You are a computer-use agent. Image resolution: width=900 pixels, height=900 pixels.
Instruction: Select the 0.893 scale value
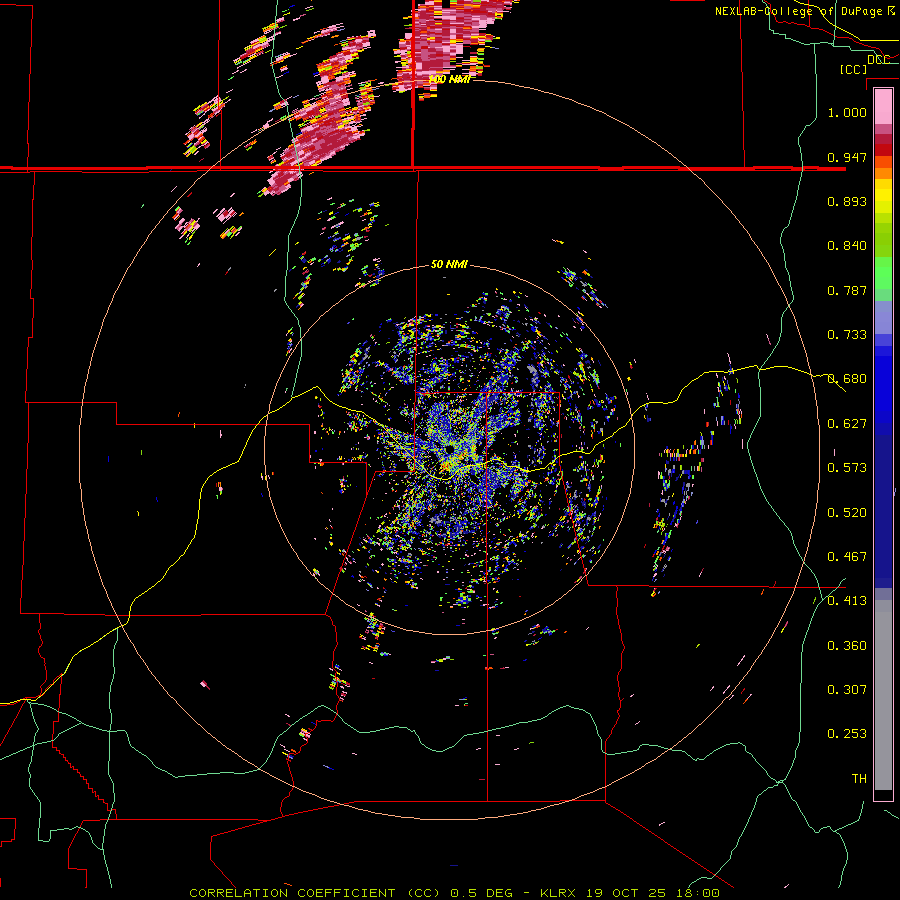tap(847, 201)
